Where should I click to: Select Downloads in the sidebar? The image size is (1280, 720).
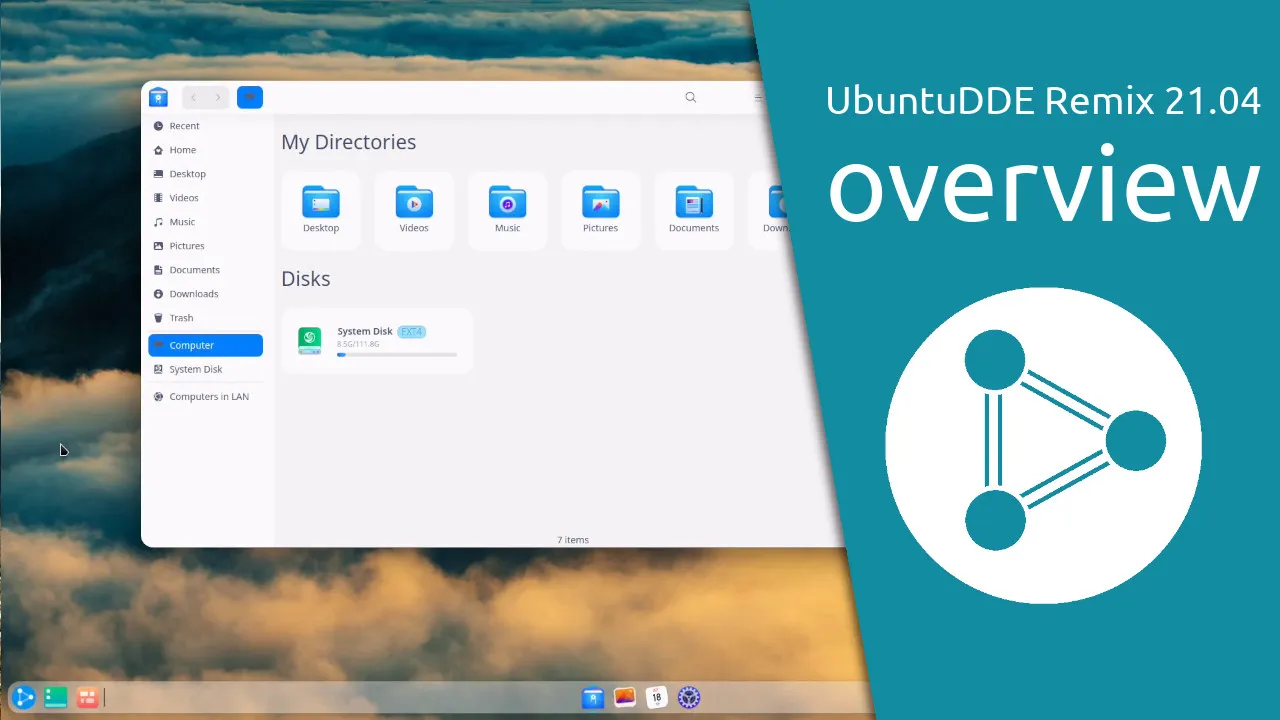tap(206, 294)
